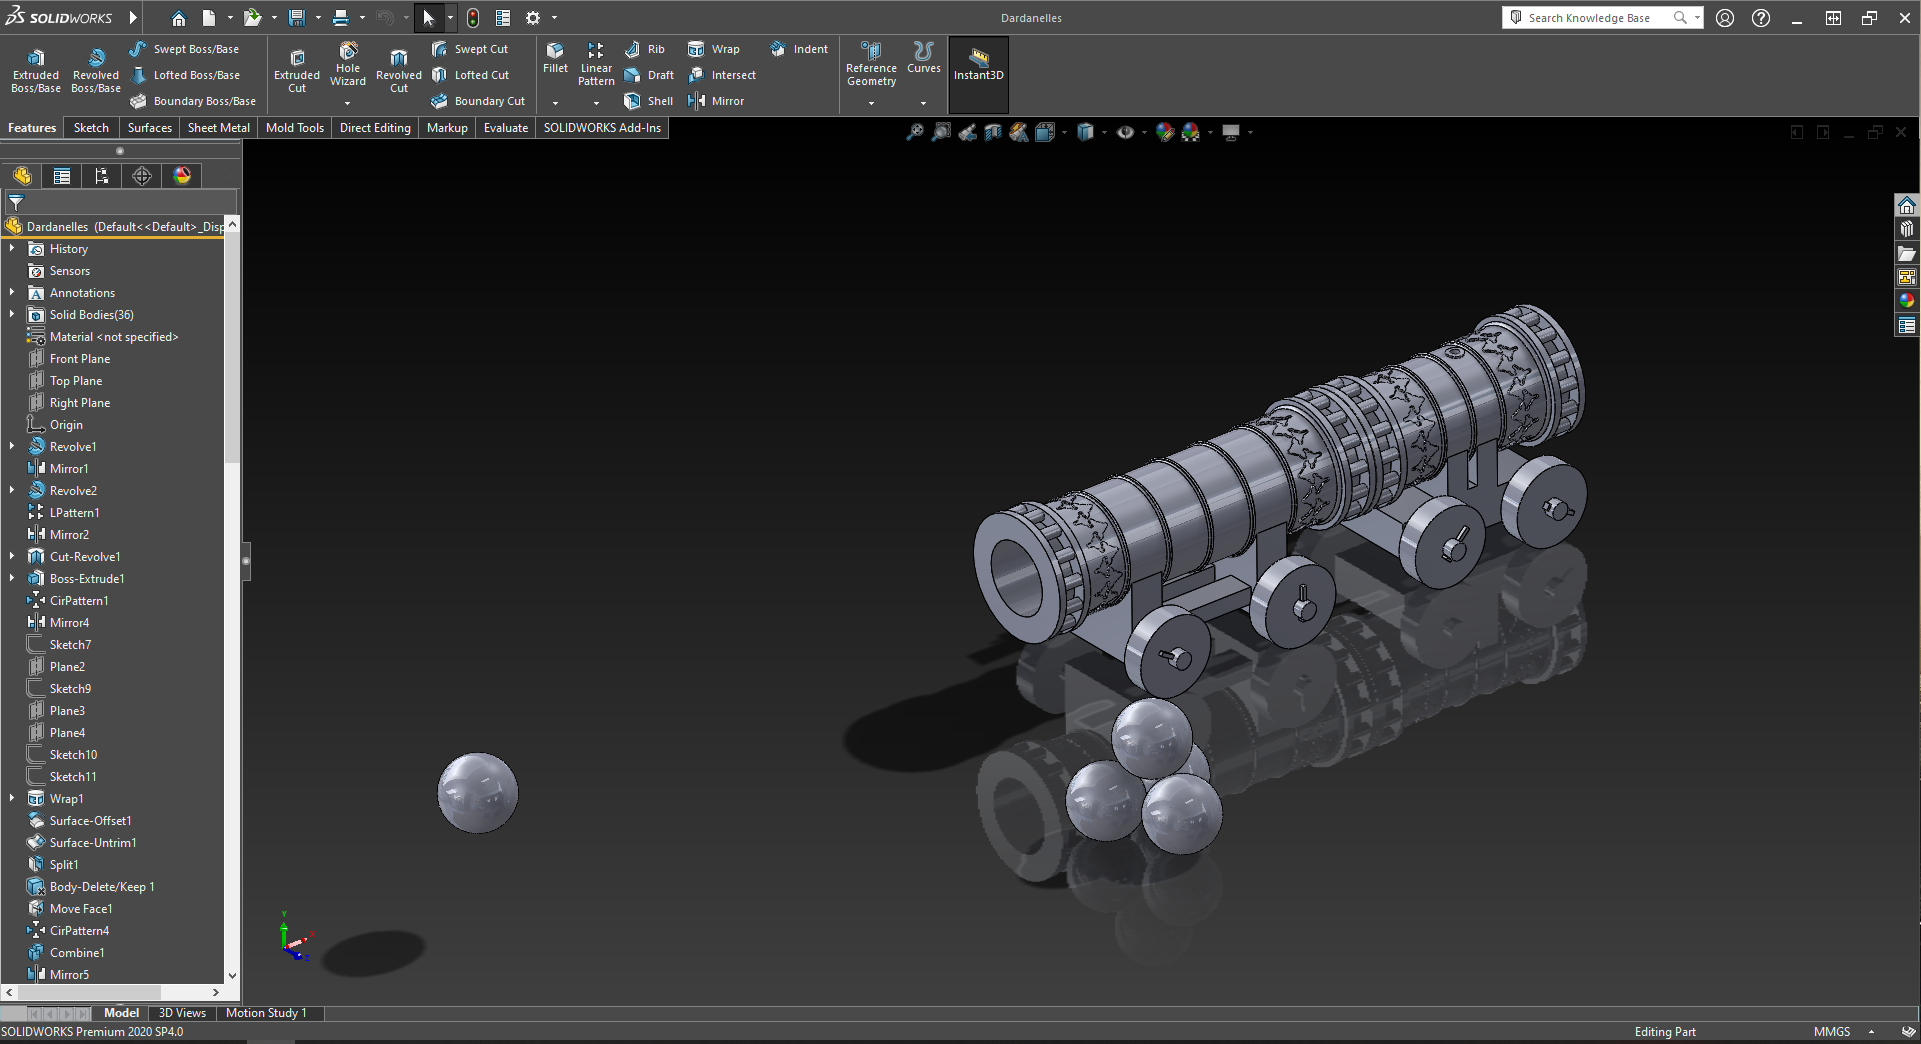
Task: Expand the Annotations node
Action: (x=12, y=292)
